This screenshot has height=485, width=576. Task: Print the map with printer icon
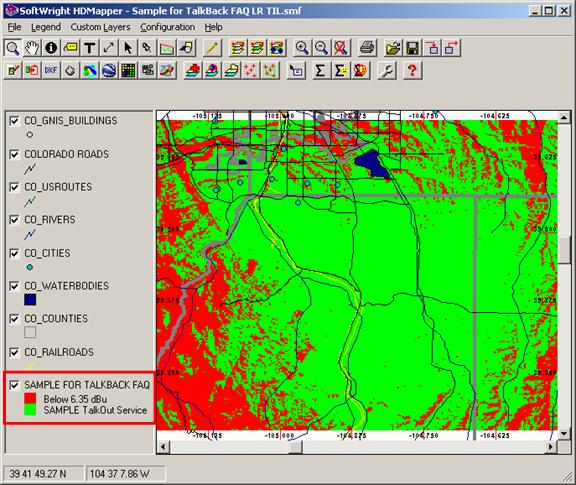367,48
